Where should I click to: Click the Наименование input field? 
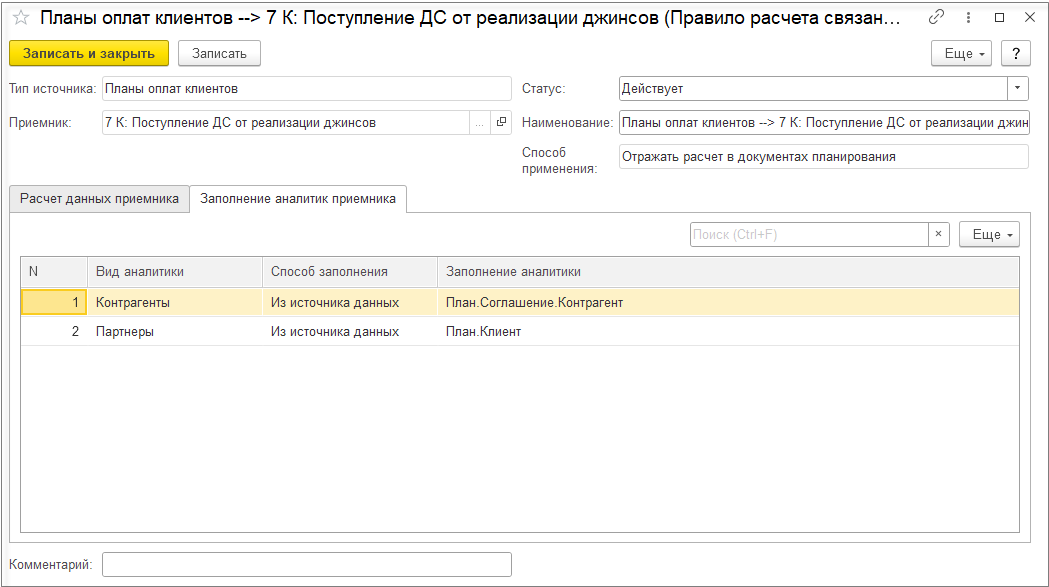coord(824,122)
